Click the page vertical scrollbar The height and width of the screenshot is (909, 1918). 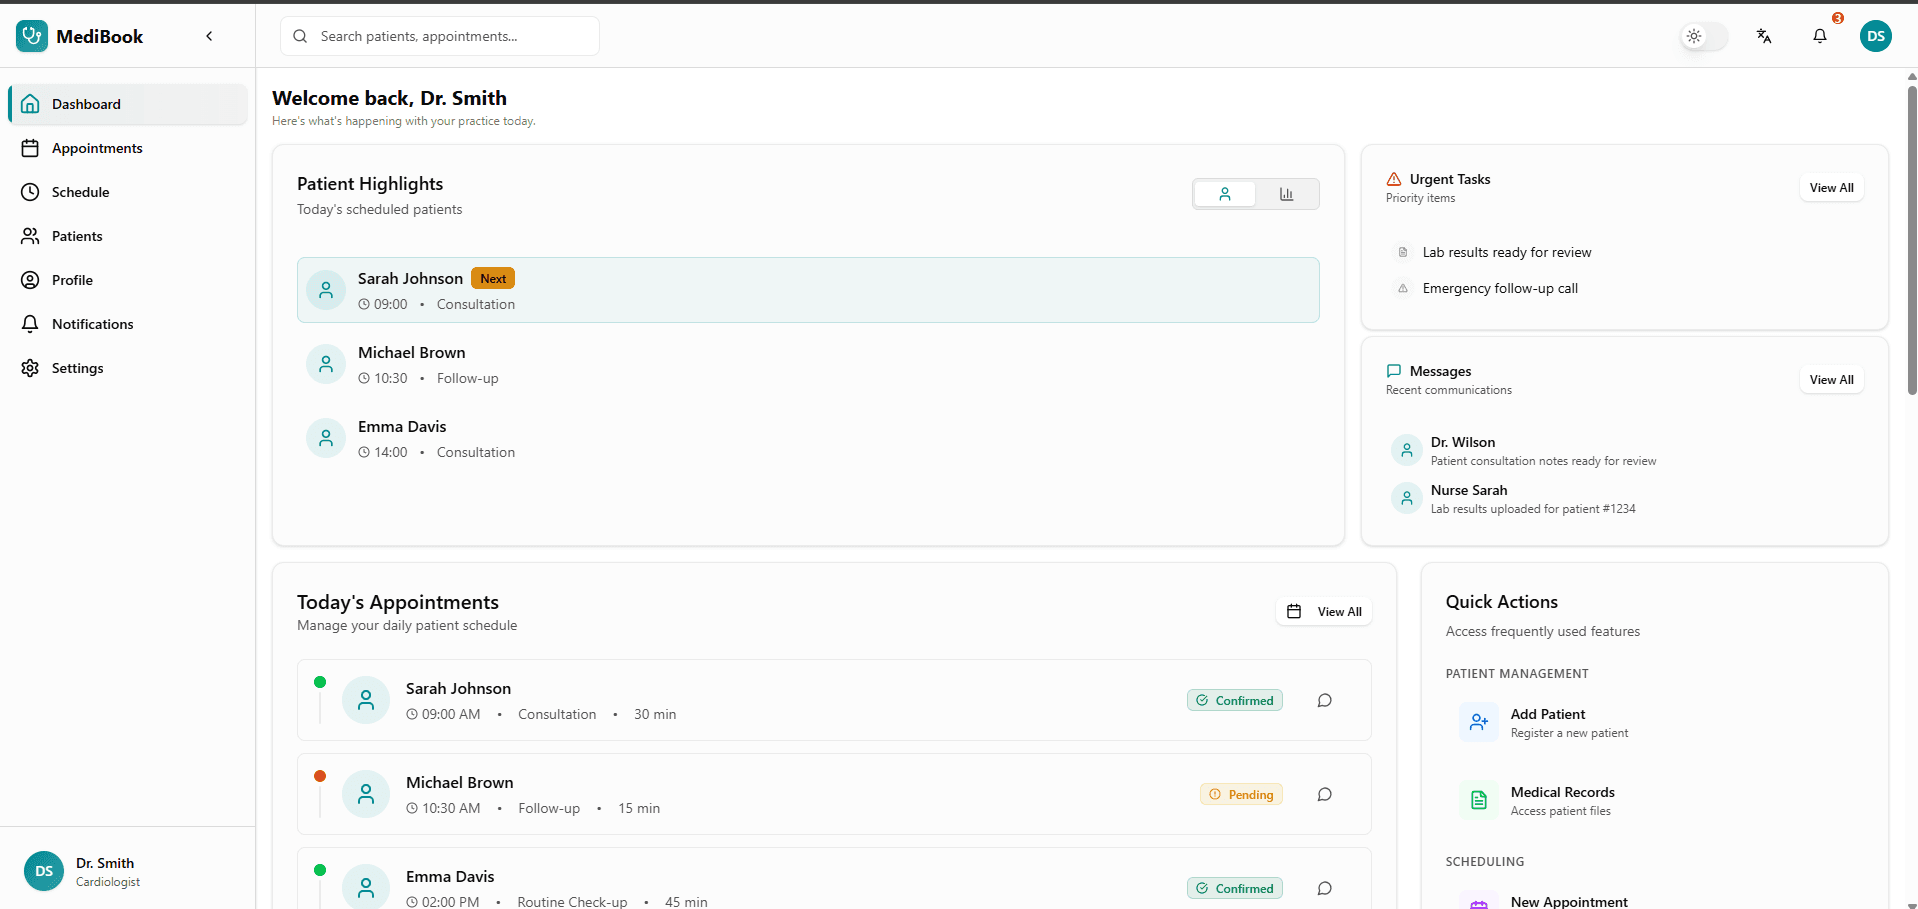coord(1912,240)
